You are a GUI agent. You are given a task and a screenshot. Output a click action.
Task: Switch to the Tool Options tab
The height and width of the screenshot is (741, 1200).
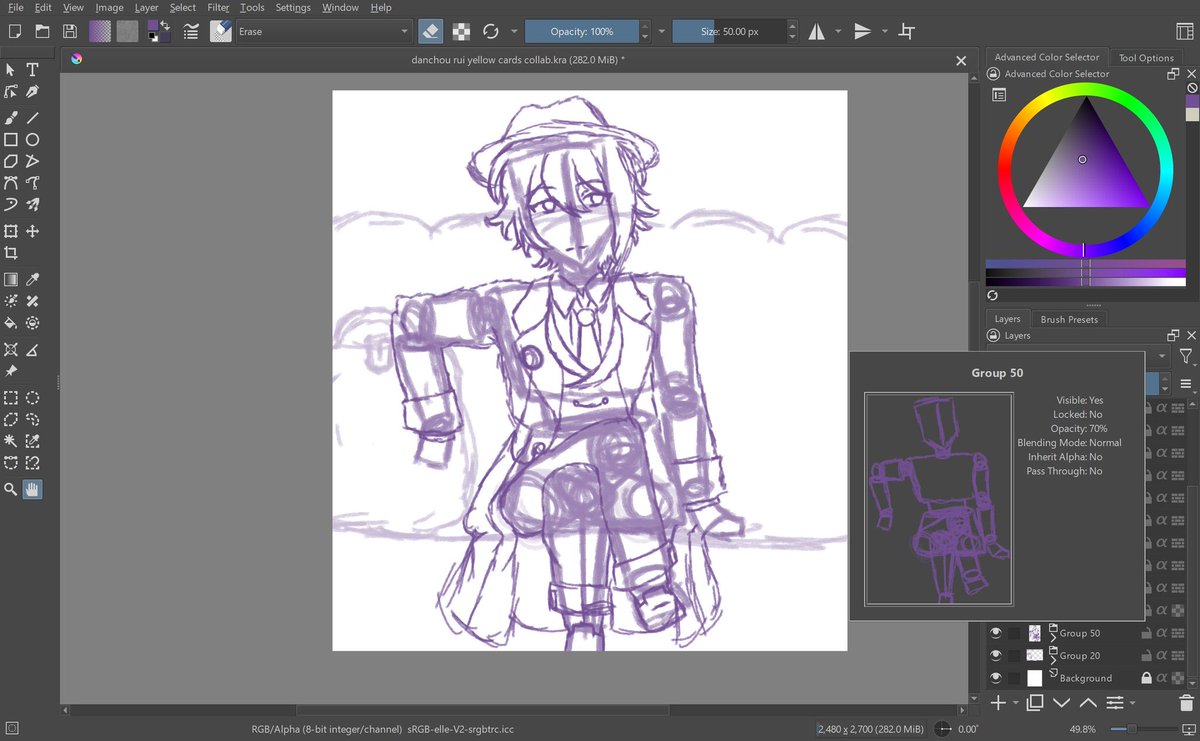point(1146,58)
